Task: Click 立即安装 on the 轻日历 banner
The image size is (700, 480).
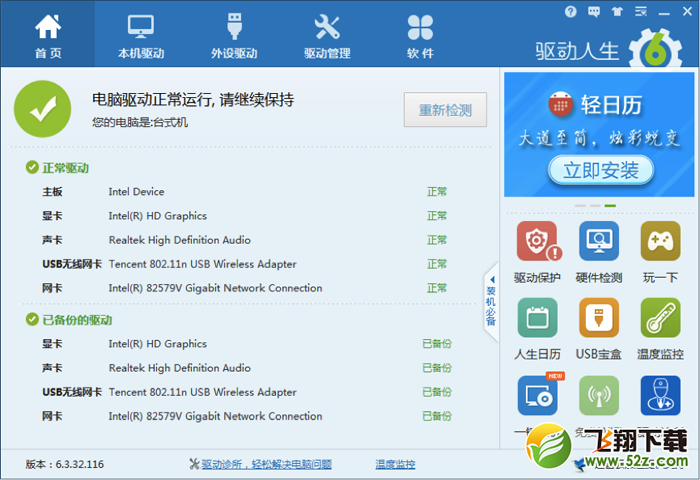Action: [601, 170]
